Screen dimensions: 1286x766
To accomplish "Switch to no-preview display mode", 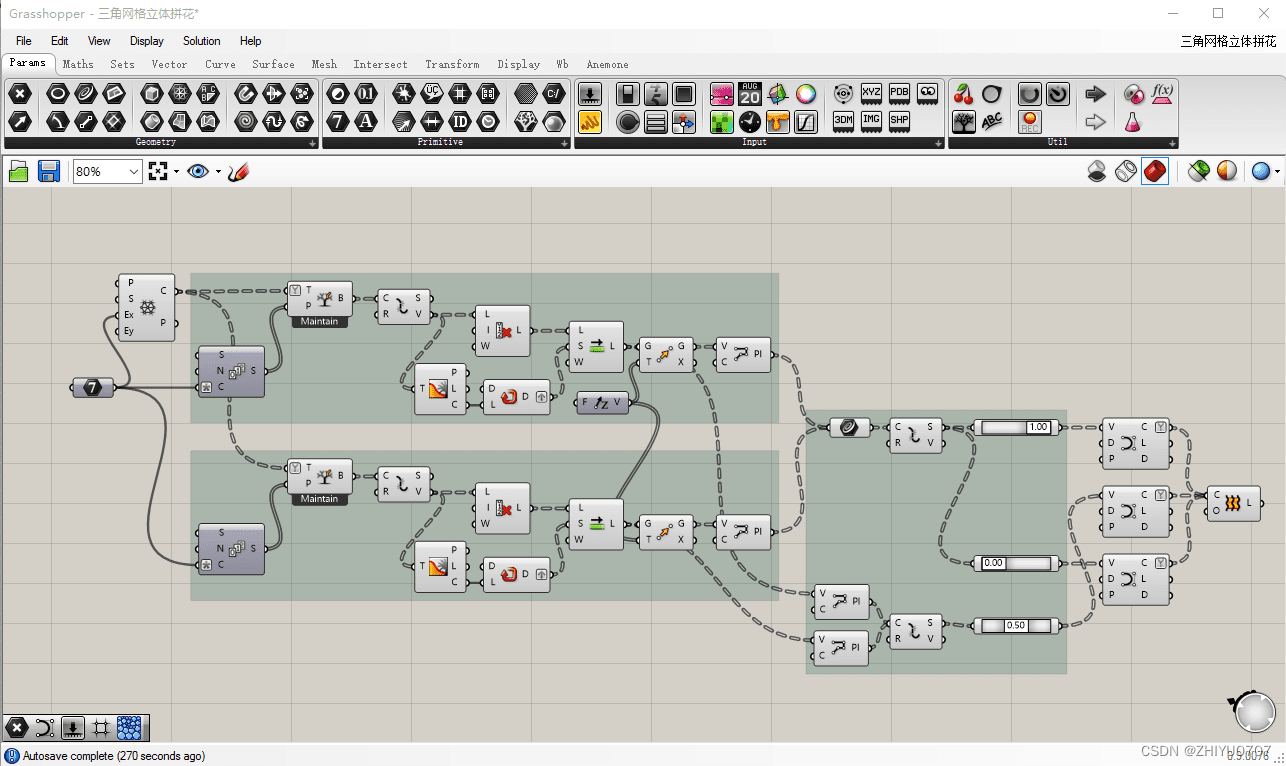I will 1097,171.
